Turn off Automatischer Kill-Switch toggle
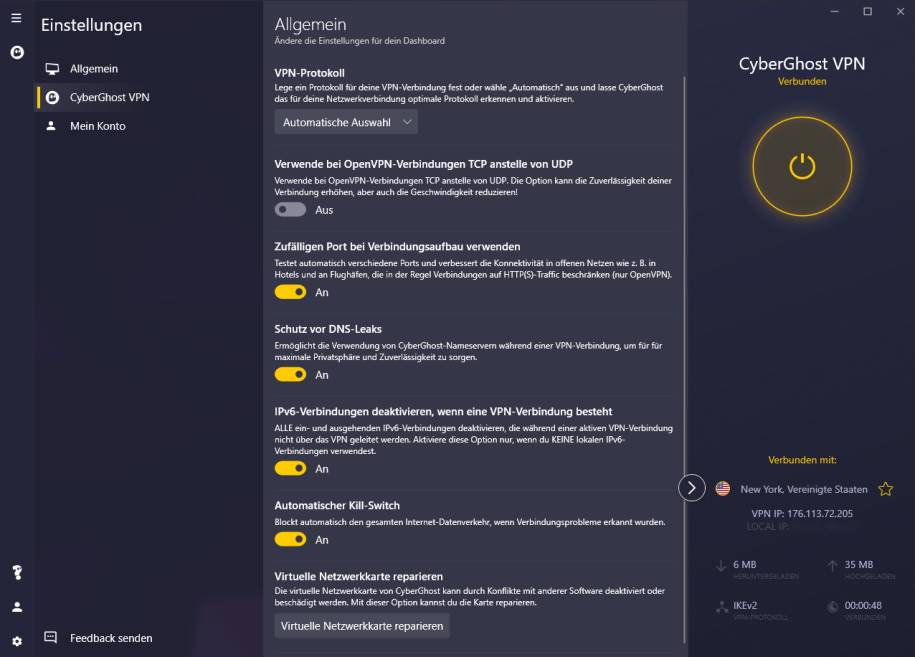 pyautogui.click(x=290, y=539)
